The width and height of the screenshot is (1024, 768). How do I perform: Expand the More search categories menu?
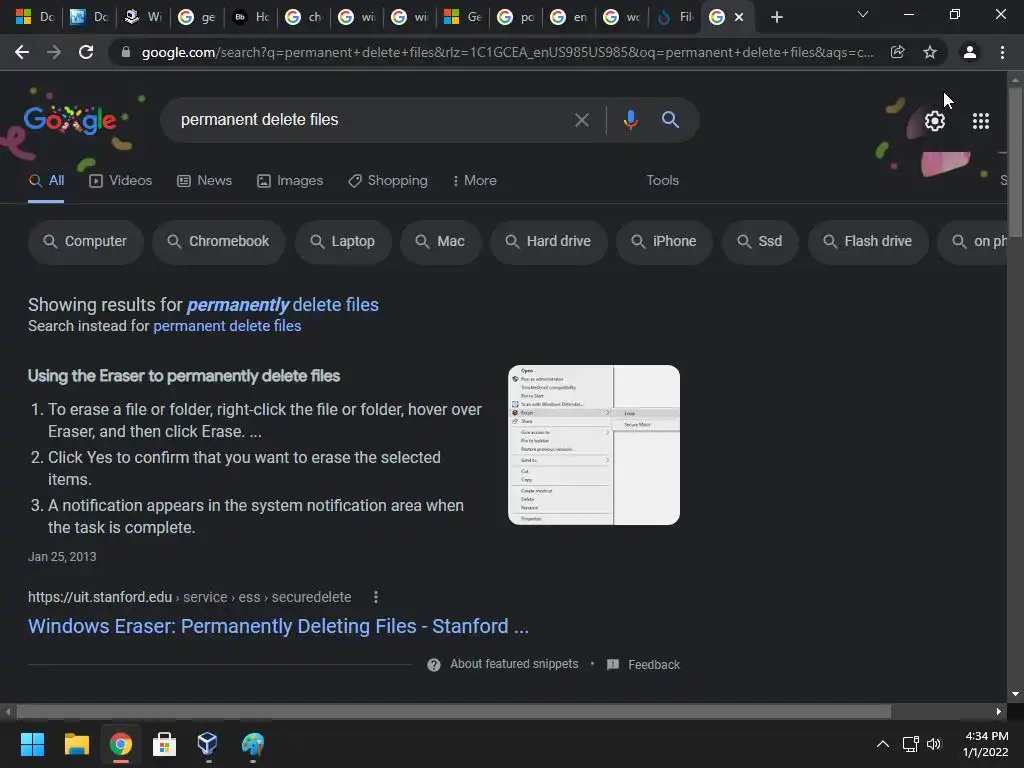[475, 181]
